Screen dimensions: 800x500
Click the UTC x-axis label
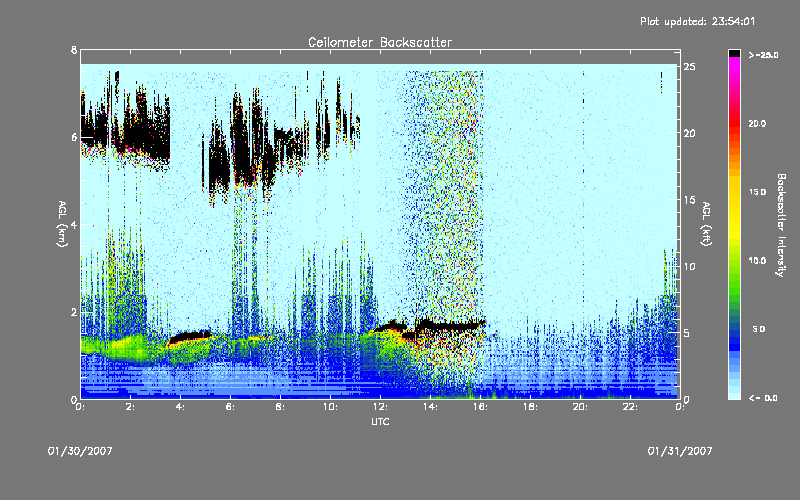(380, 421)
